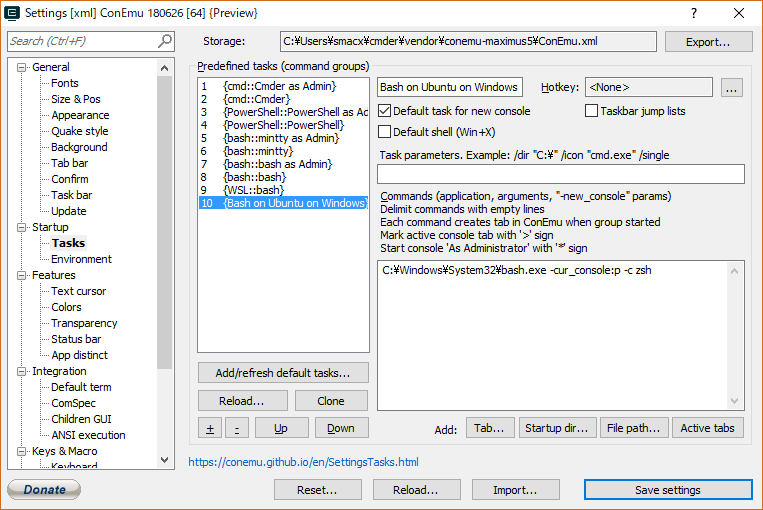763x510 pixels.
Task: Click the Donate button
Action: point(44,490)
